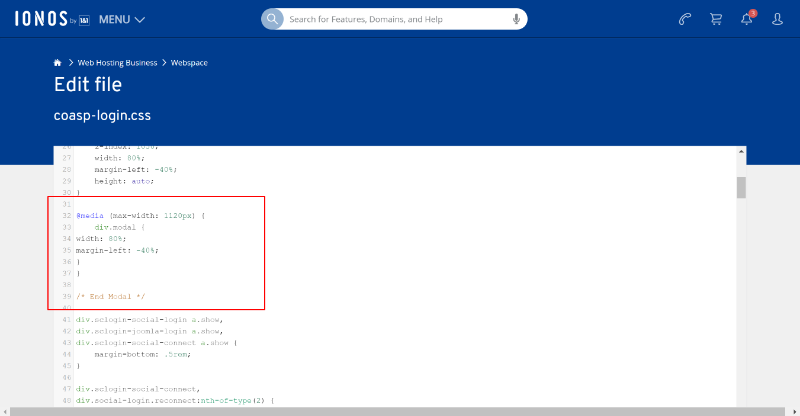
Task: Click the '/* End Modal */' comment
Action: 111,296
